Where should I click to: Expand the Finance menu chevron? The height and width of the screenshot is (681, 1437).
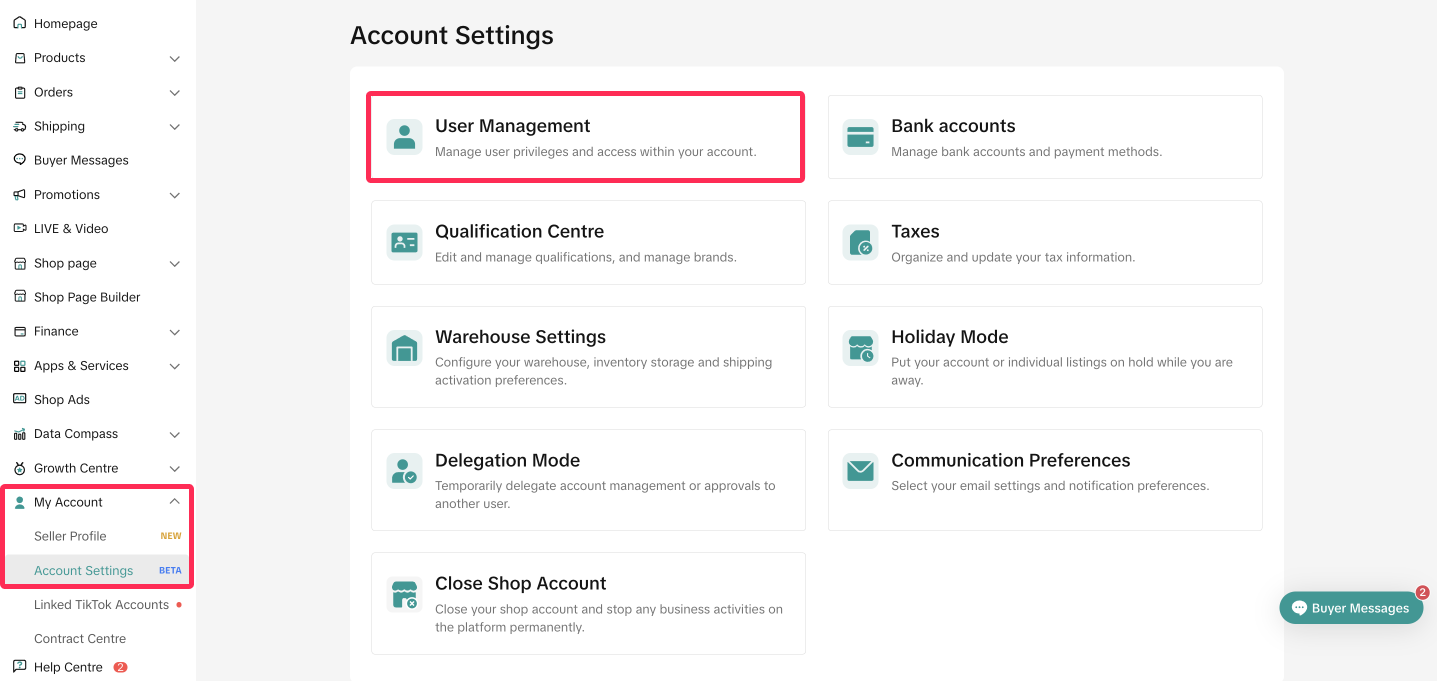point(175,332)
